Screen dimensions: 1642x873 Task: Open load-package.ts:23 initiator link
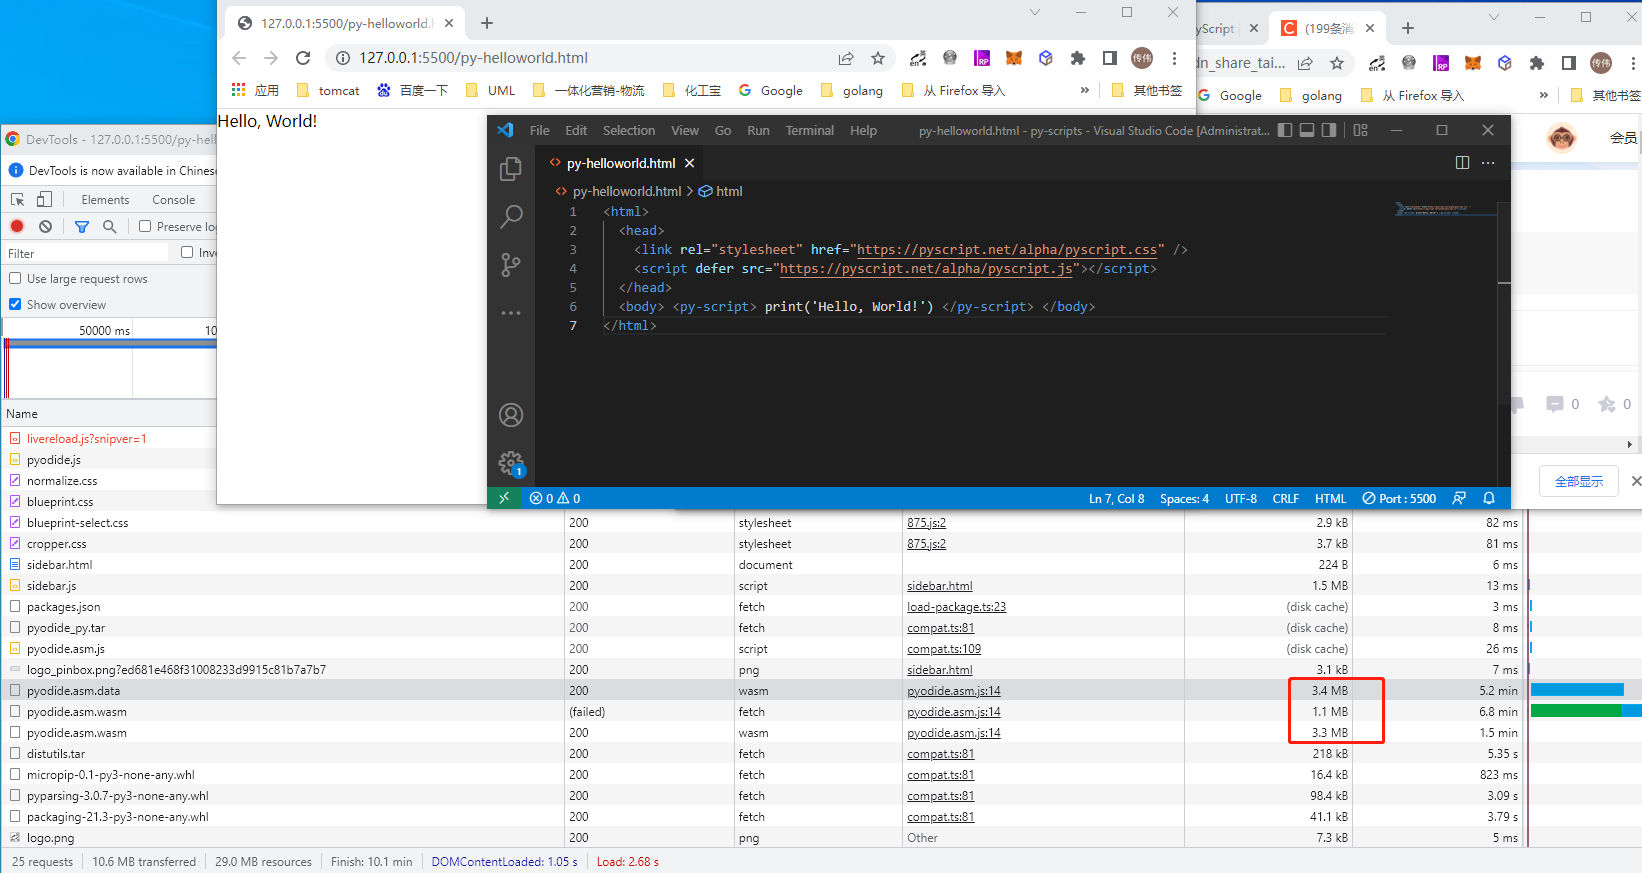pyautogui.click(x=956, y=607)
